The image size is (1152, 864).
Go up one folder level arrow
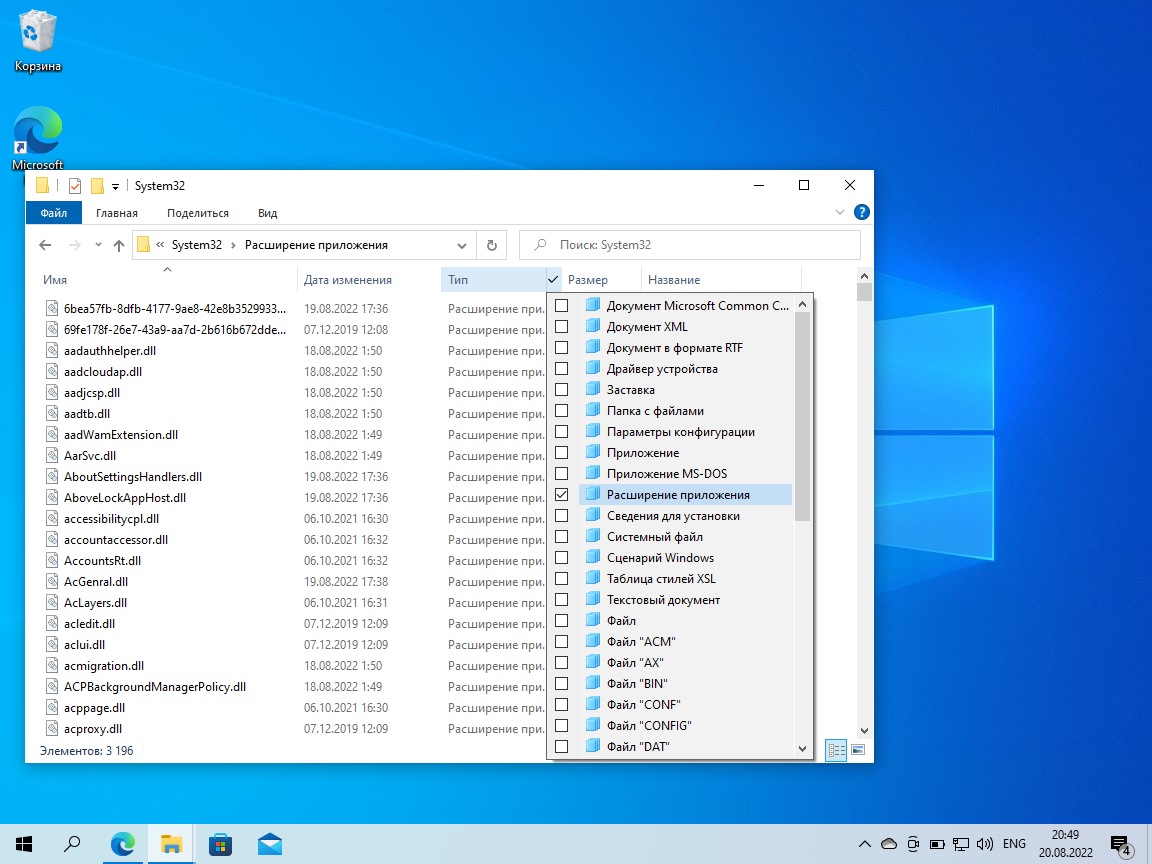click(119, 245)
